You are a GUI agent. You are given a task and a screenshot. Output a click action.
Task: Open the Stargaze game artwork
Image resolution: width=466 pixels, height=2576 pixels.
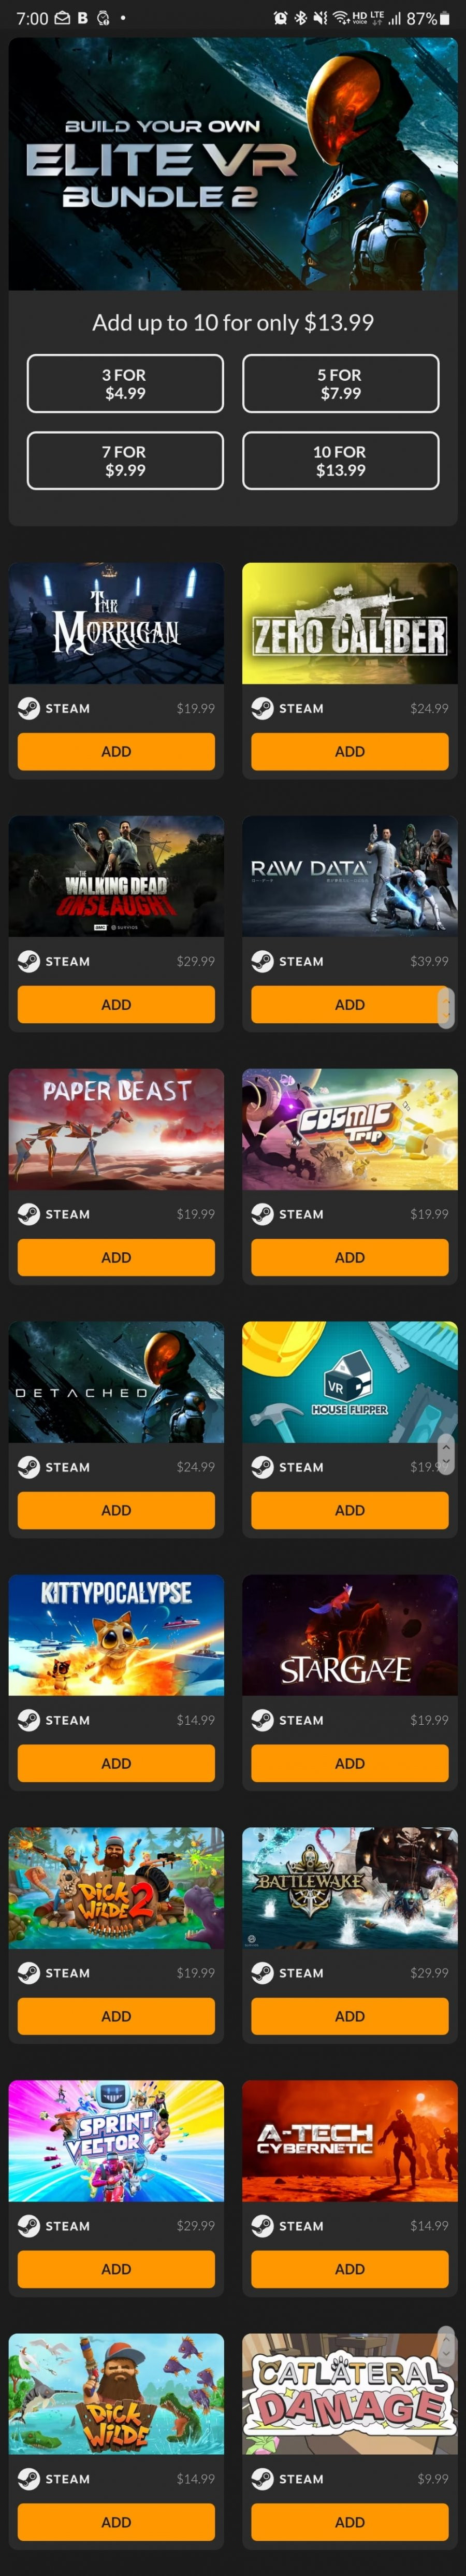coord(349,1635)
